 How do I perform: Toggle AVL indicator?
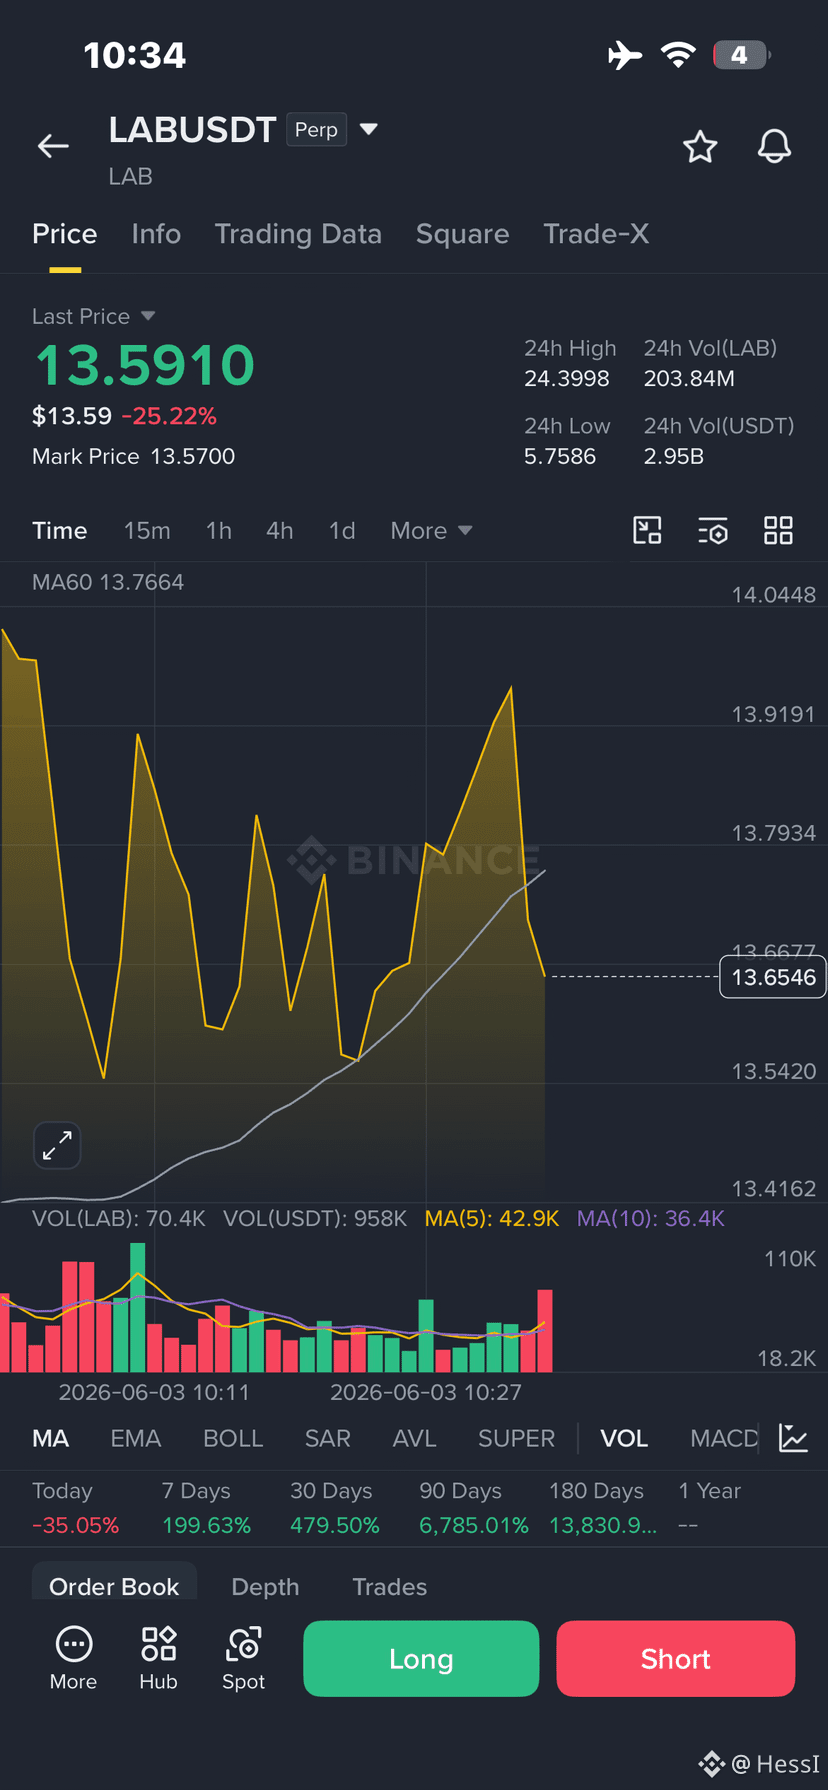click(414, 1438)
